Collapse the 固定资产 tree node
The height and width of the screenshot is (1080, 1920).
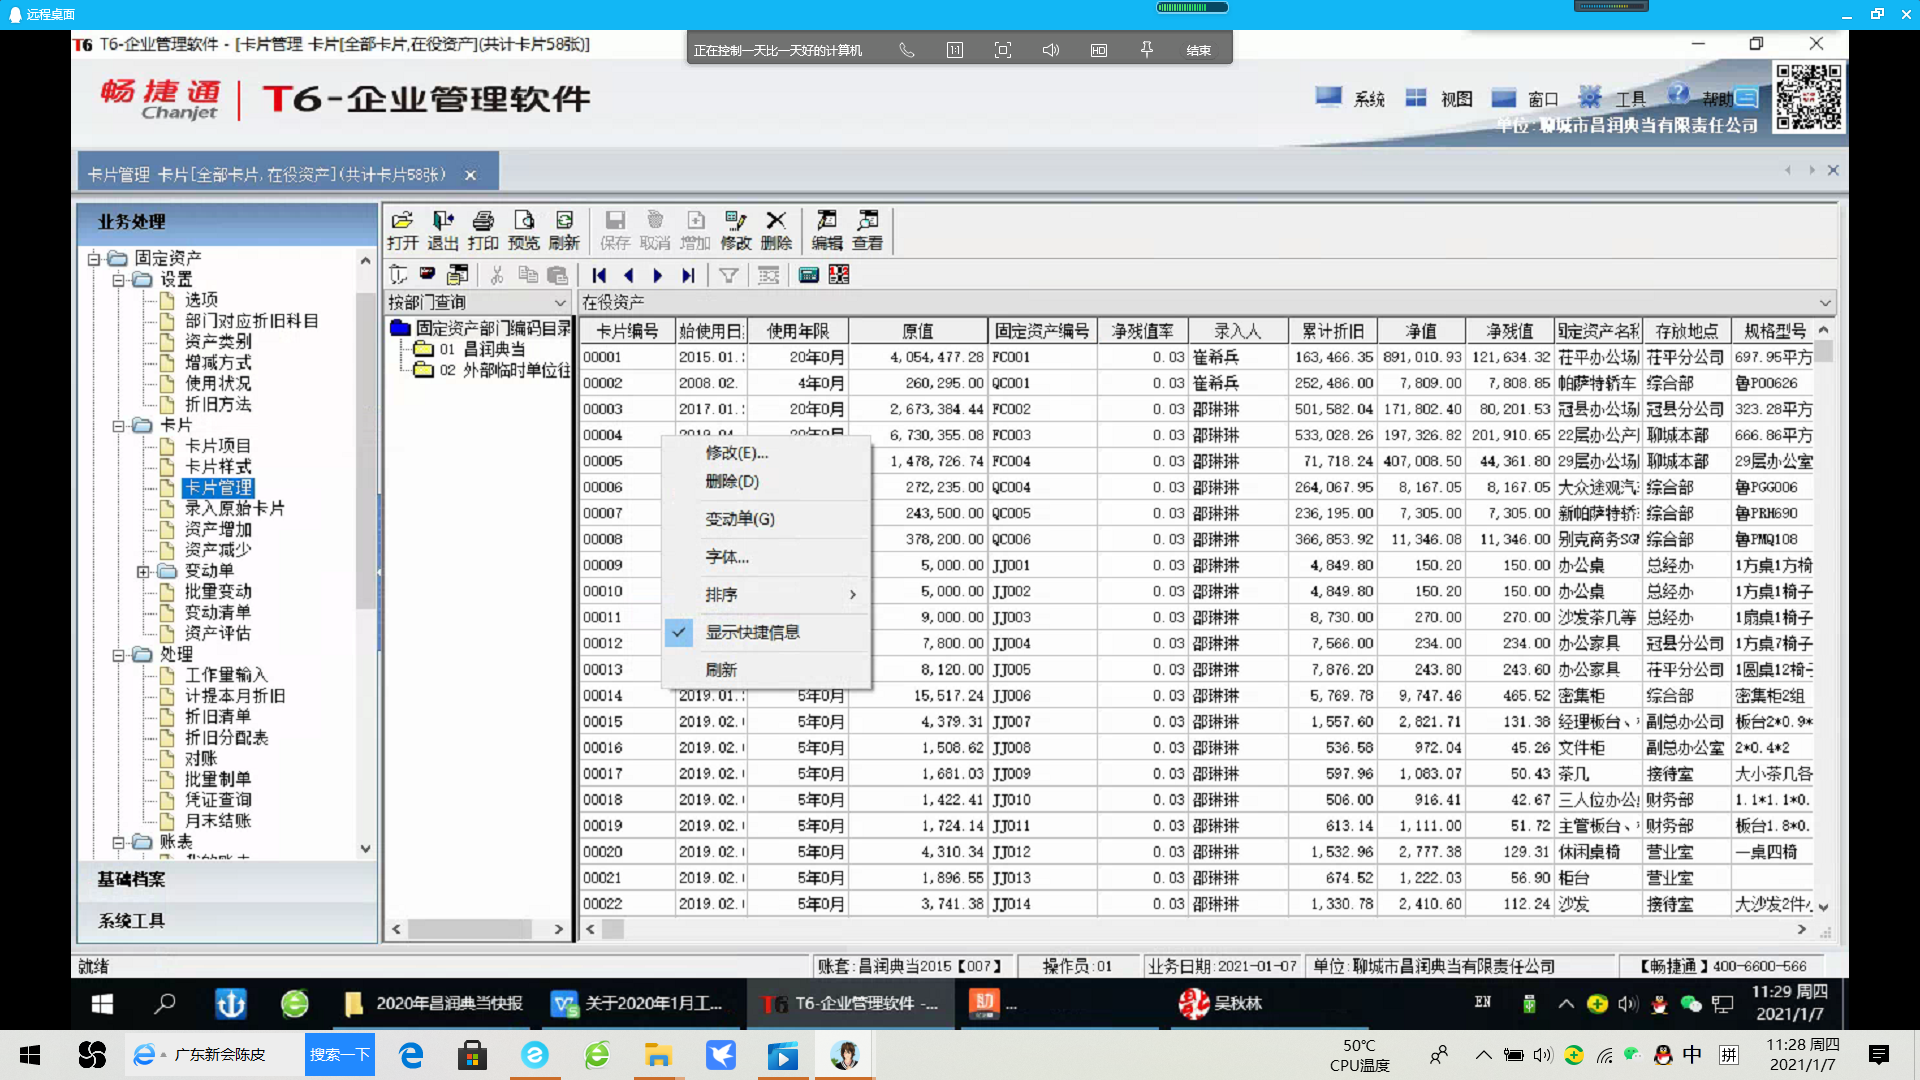tap(94, 259)
